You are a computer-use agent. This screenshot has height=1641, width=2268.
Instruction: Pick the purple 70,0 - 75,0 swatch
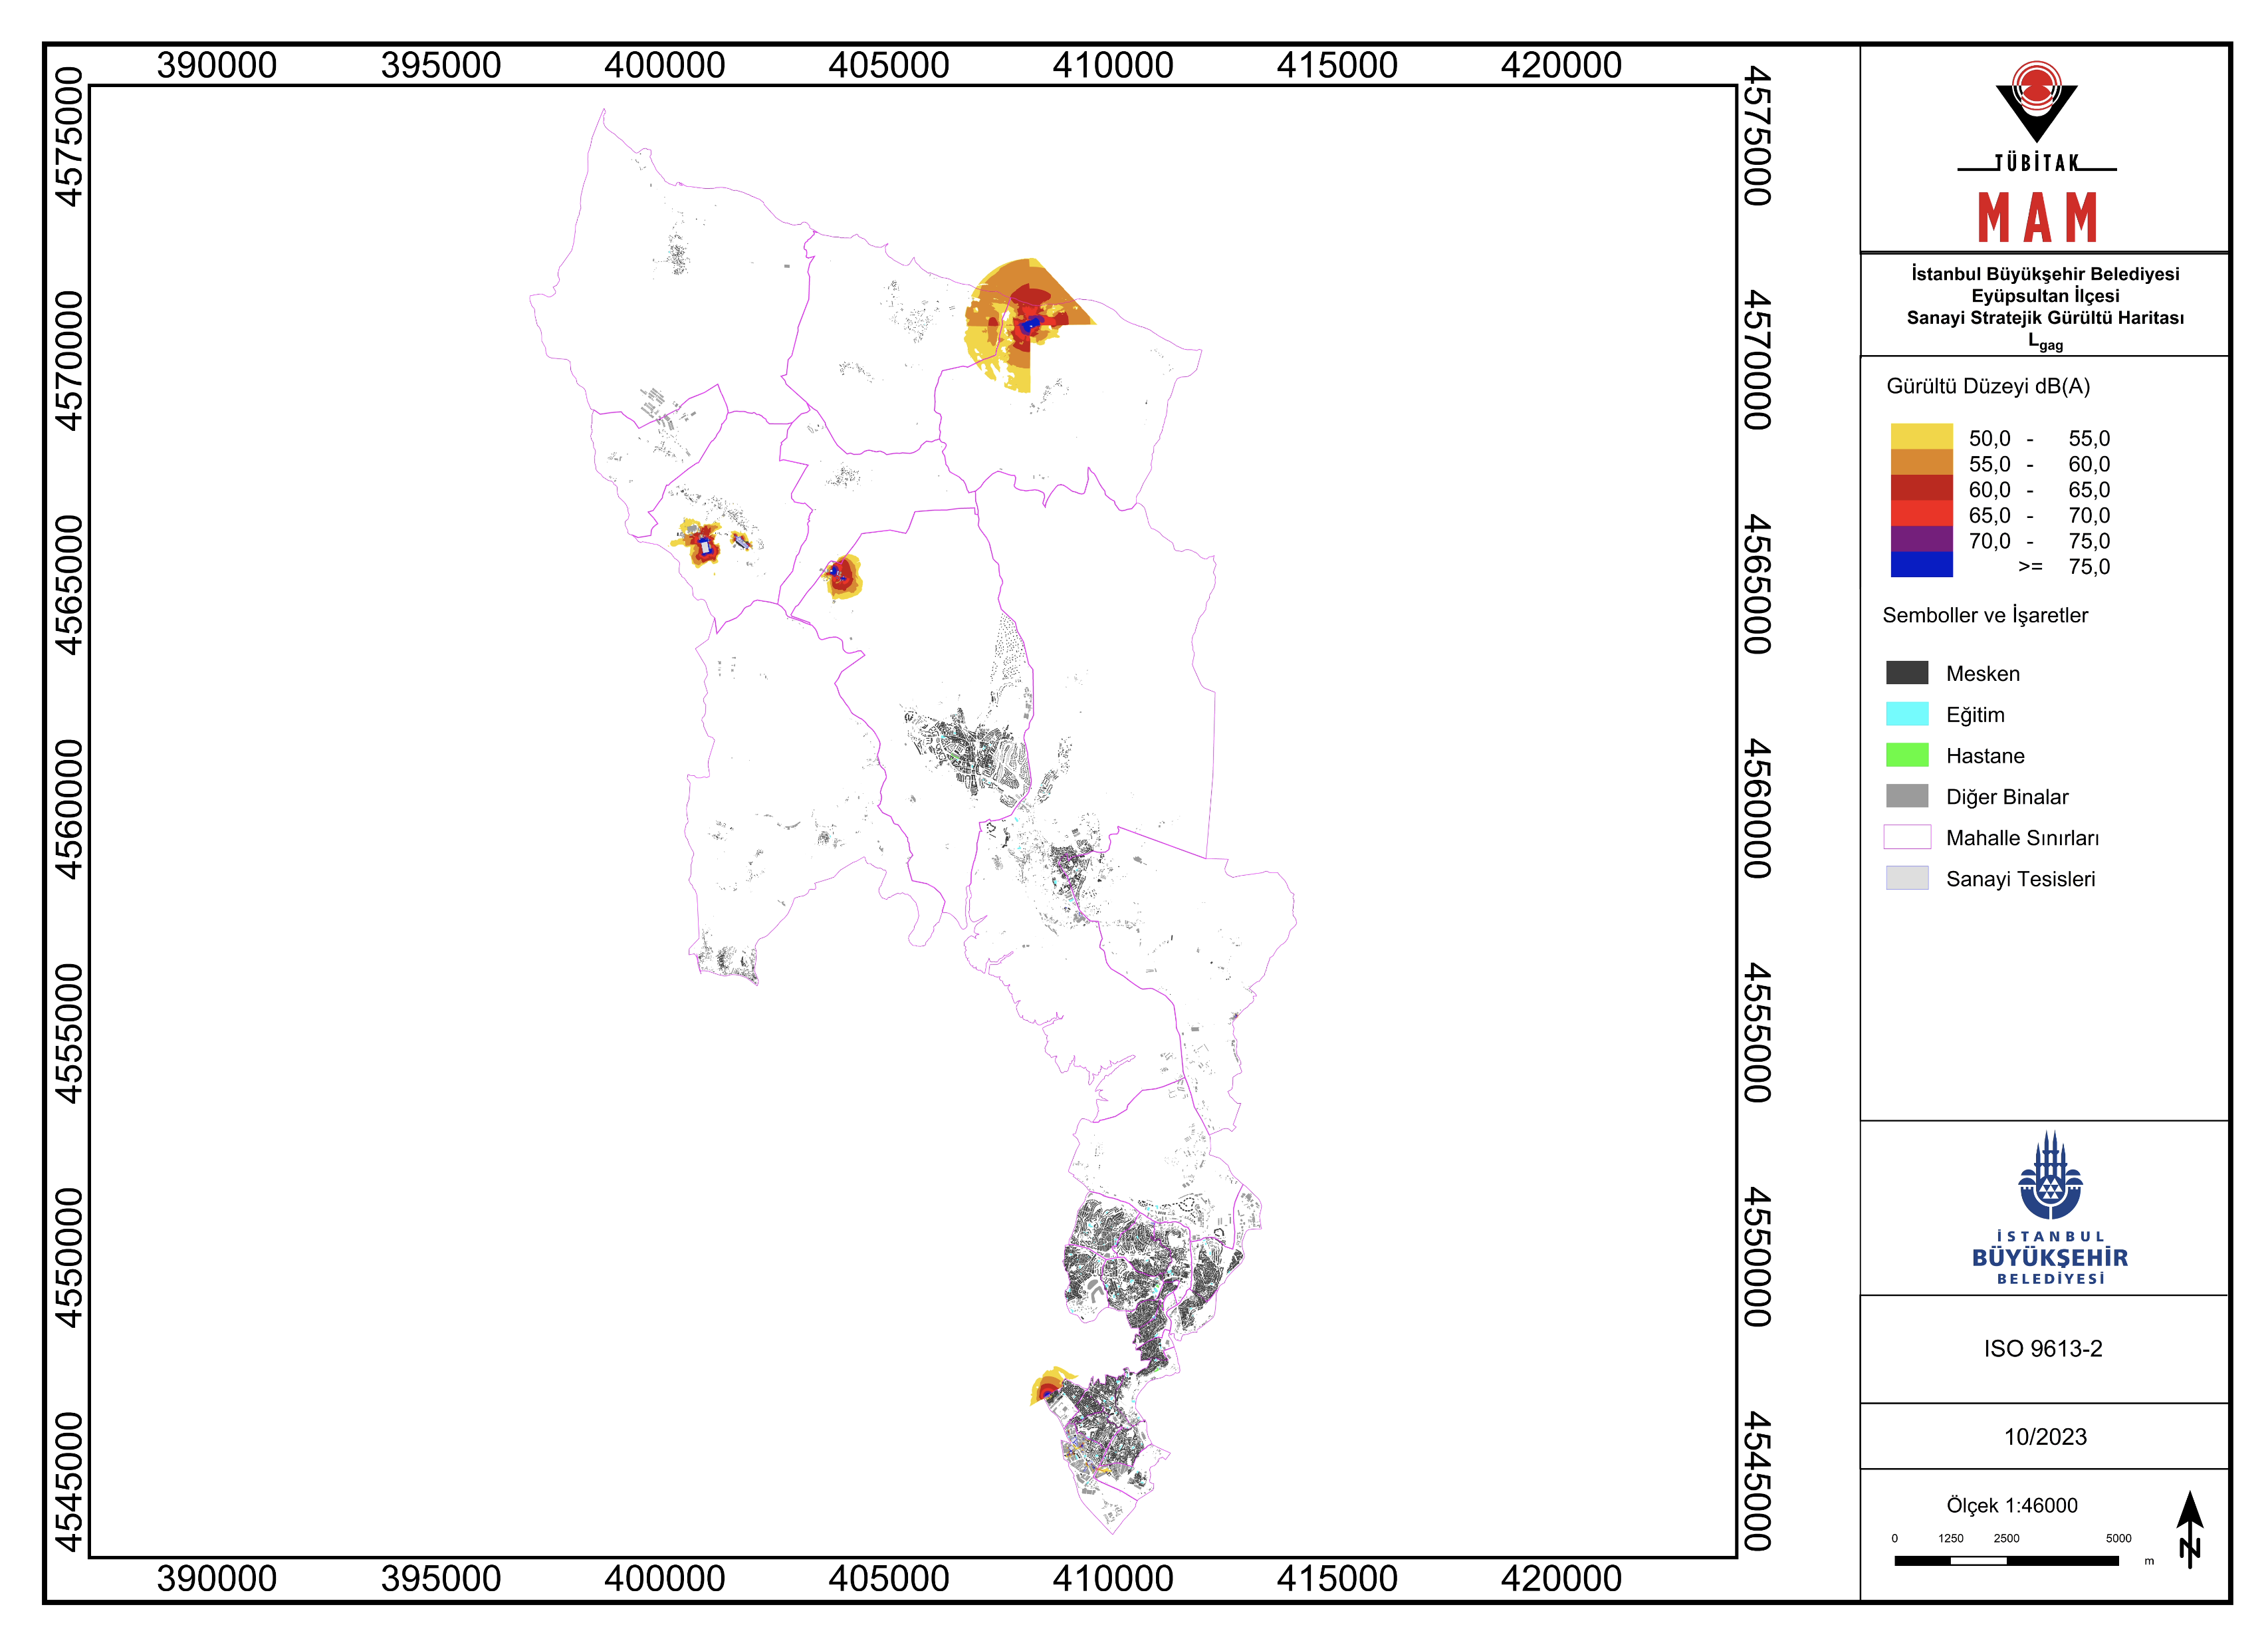click(x=1921, y=539)
